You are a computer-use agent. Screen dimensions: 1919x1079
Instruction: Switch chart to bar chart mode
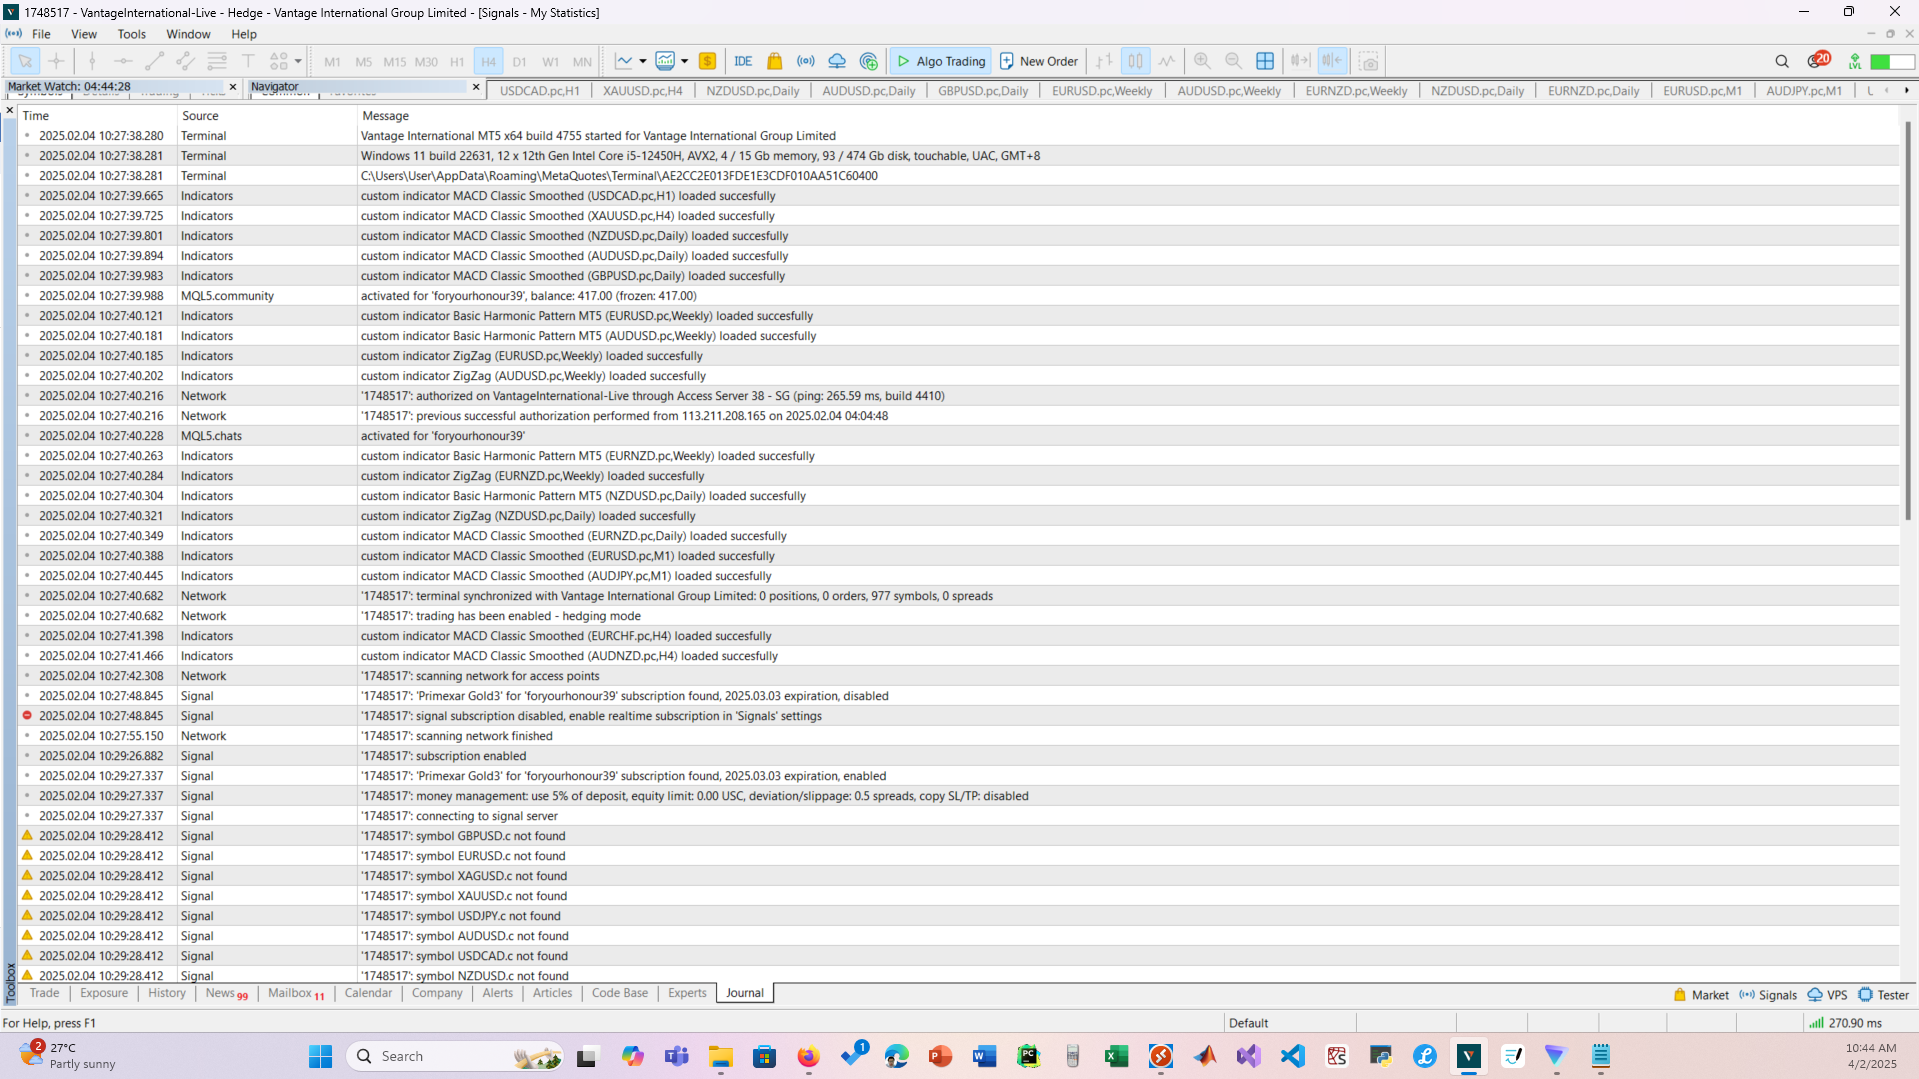pos(1104,61)
